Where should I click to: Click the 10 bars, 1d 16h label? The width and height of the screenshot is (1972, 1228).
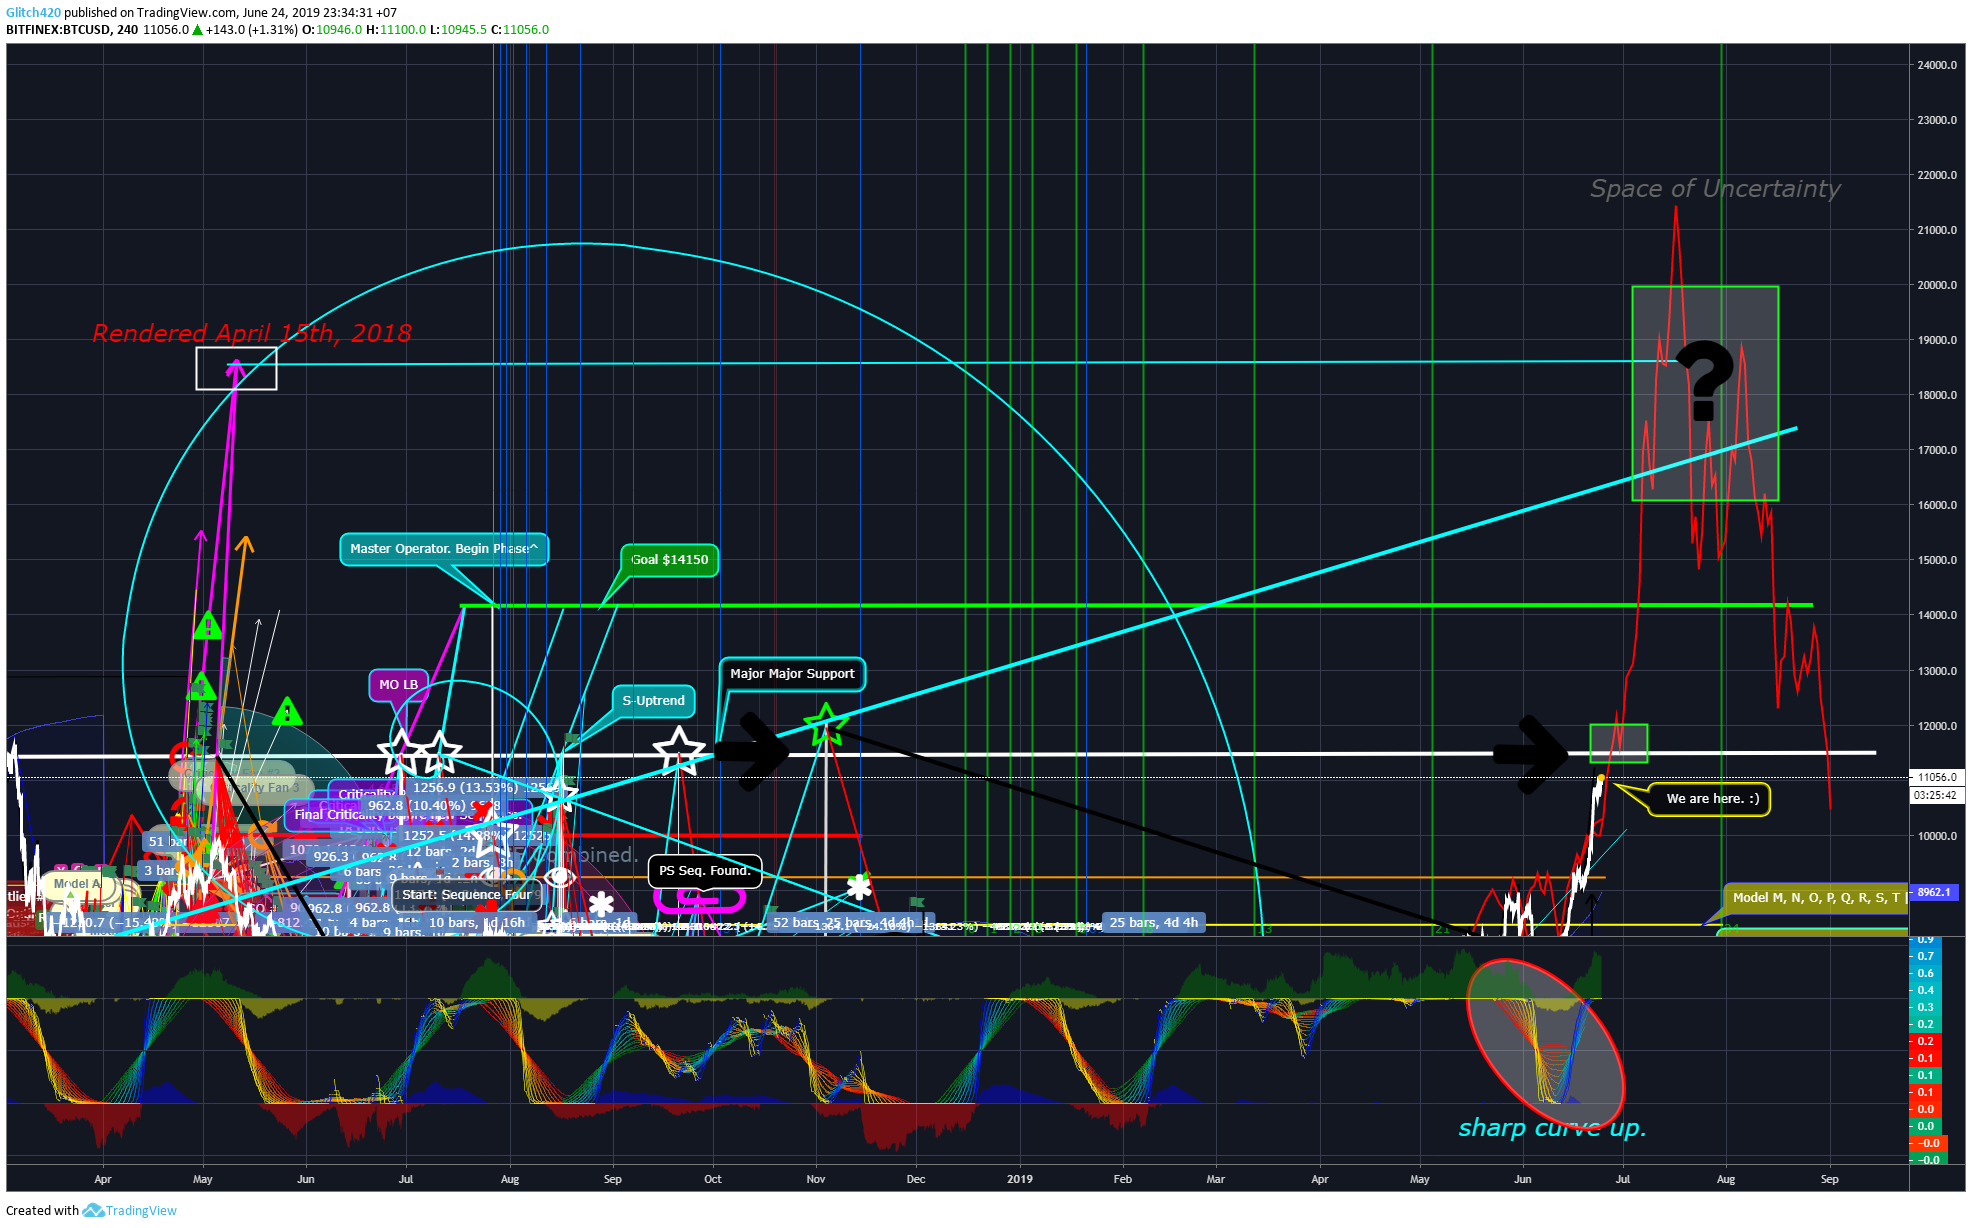click(x=477, y=923)
